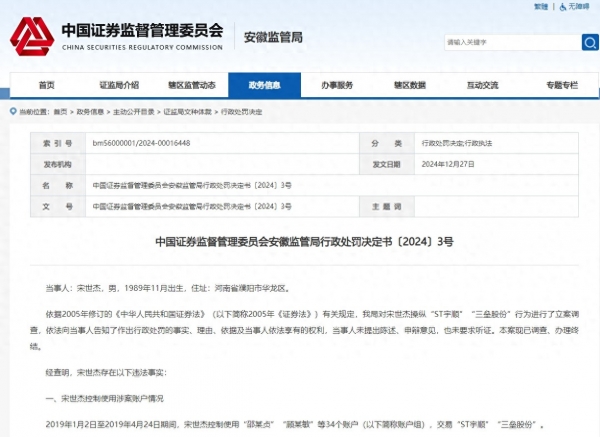Switch to Traditional Chinese via 繁體 link
Screen dimensions: 600x437
[541, 7]
